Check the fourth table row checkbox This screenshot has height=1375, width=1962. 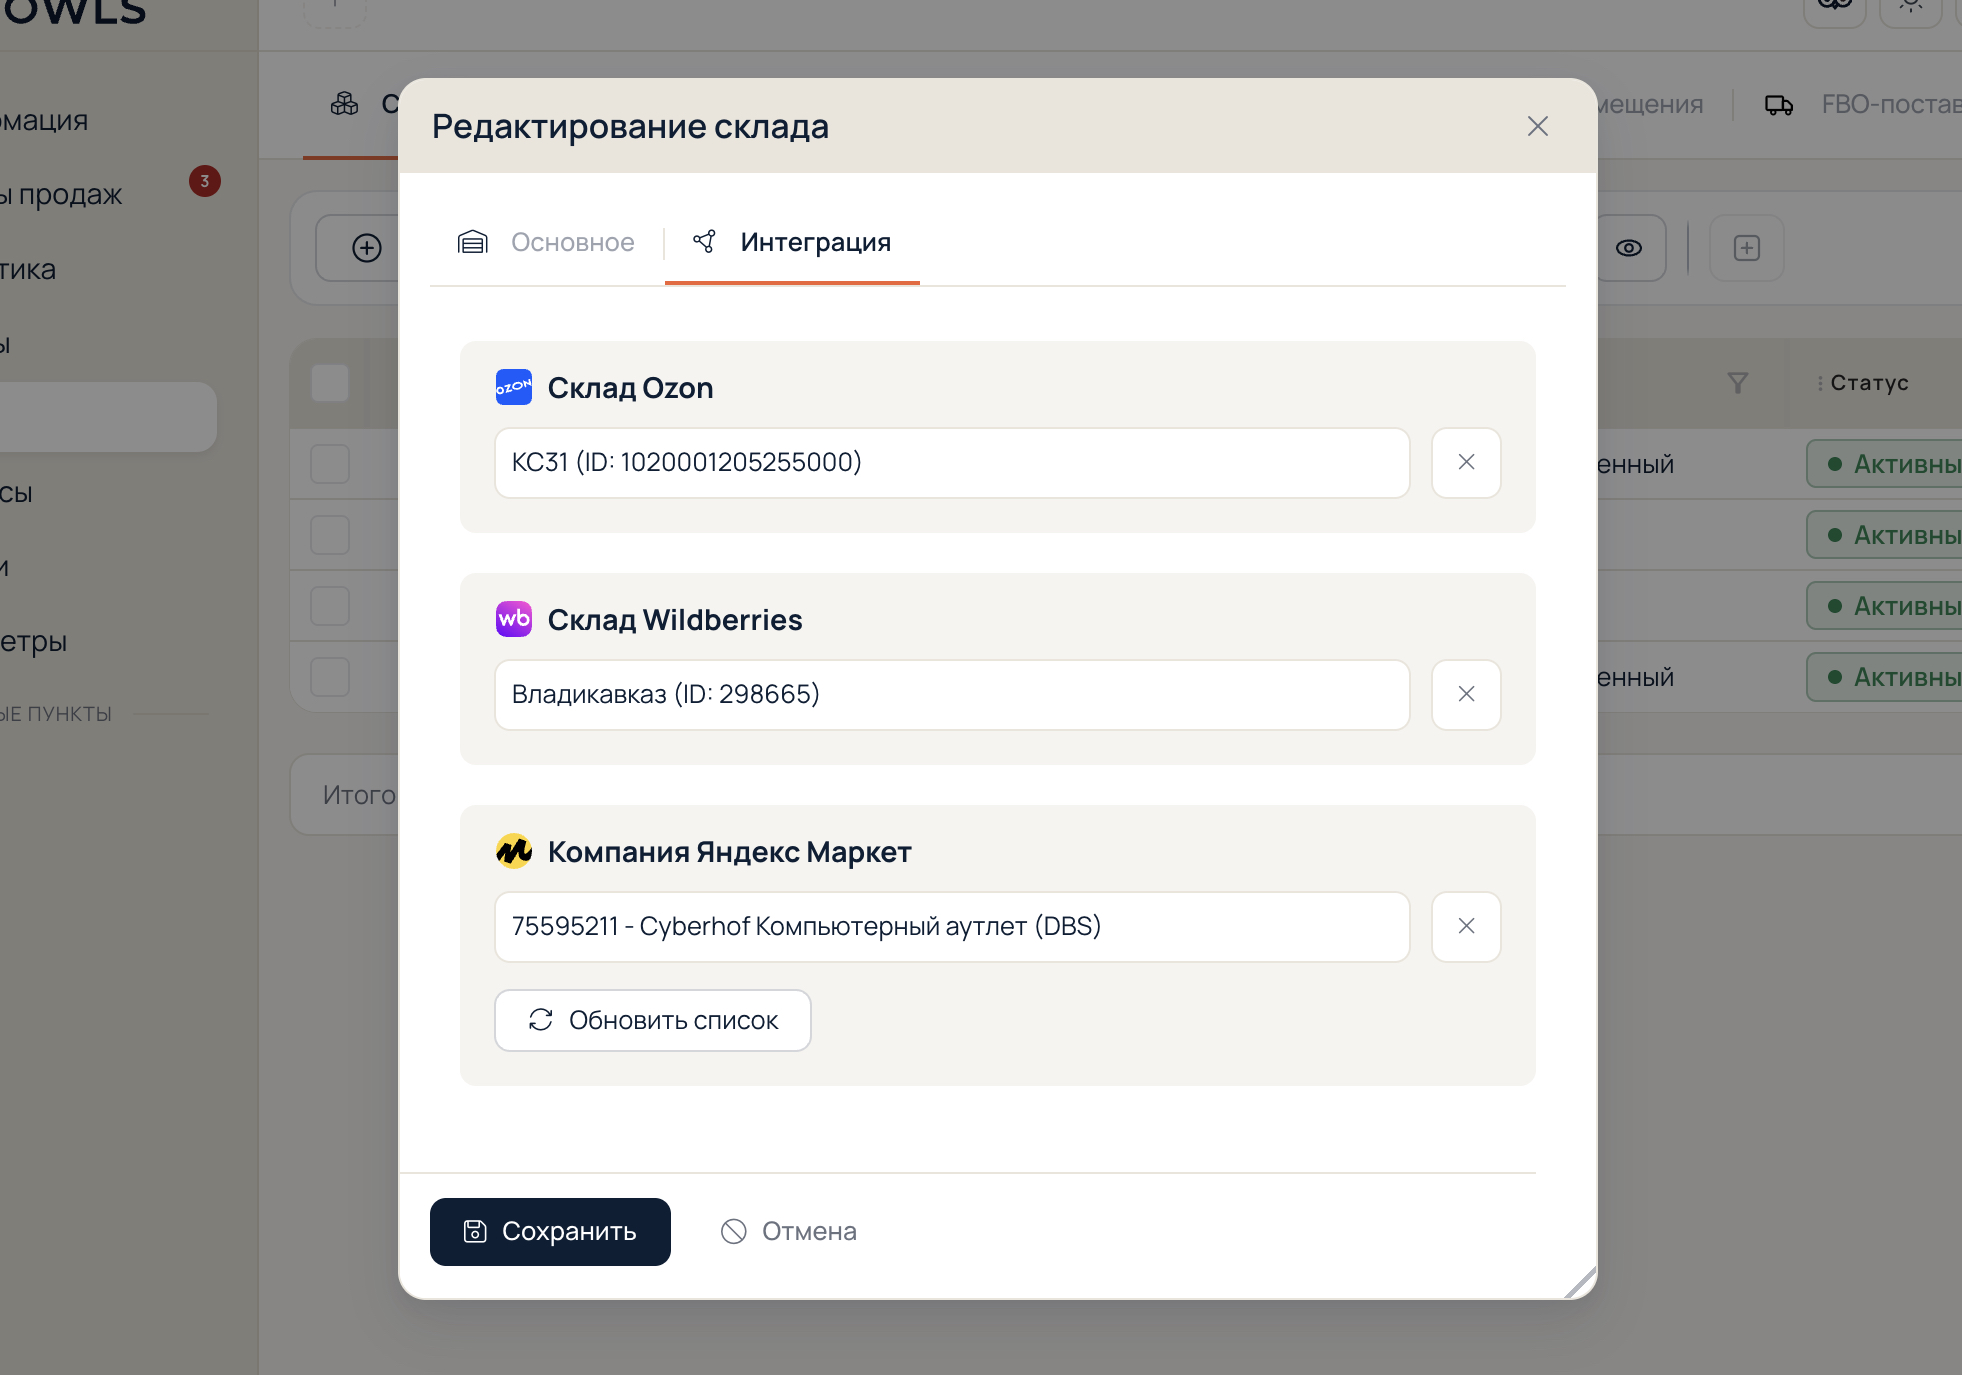[x=330, y=677]
